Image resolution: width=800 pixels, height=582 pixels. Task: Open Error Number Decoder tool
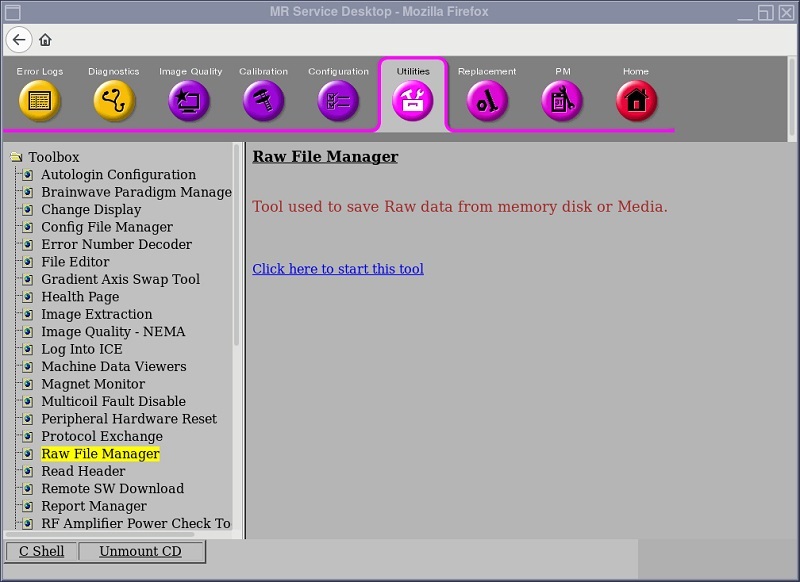tap(116, 245)
